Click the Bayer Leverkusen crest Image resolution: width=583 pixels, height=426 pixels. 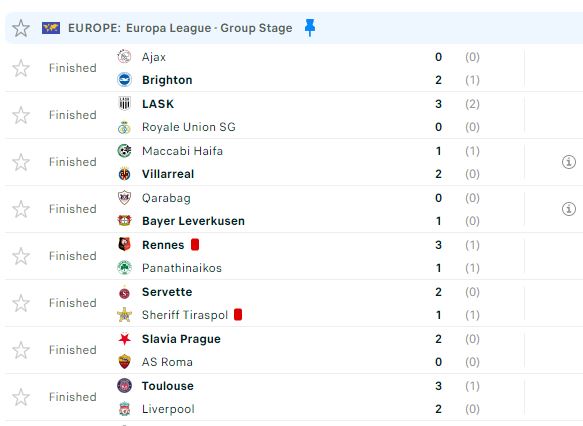coord(124,221)
